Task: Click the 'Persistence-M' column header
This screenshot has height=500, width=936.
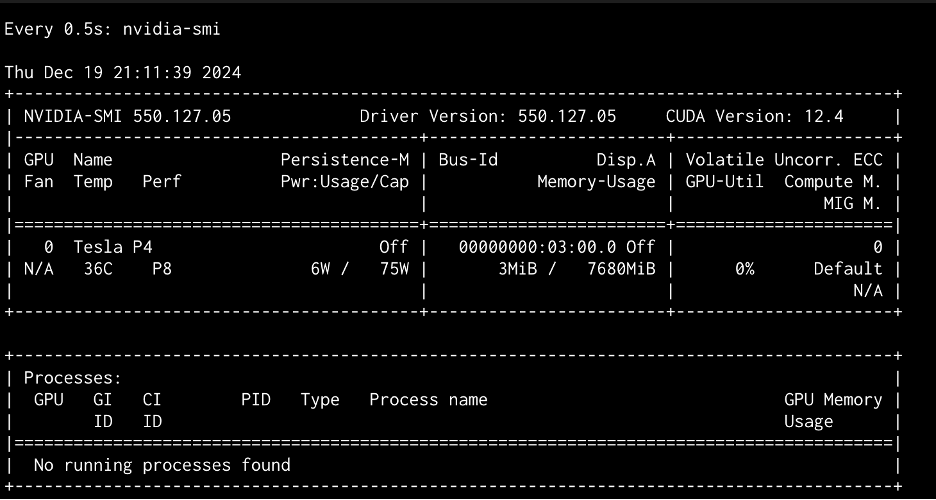Action: pos(345,160)
